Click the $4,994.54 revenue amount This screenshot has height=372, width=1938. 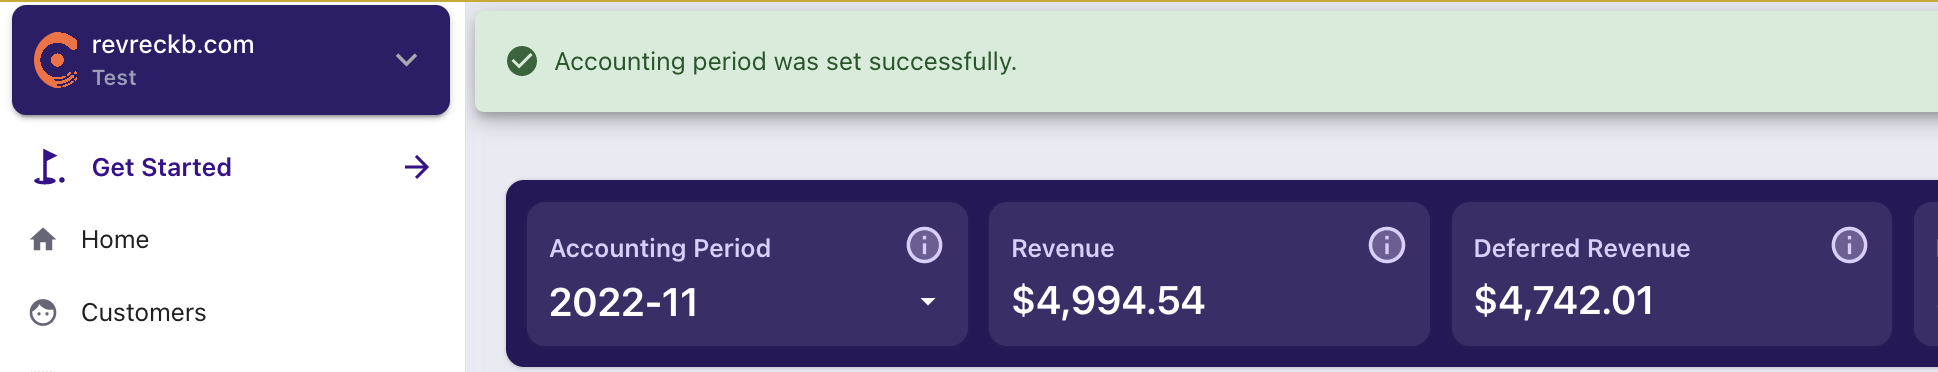point(1108,301)
